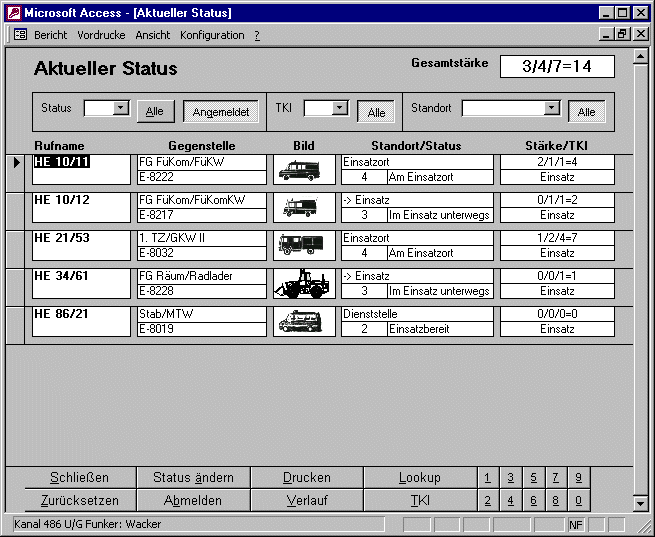Click strength field 1/2/4=7
655x537 pixels.
coord(557,238)
